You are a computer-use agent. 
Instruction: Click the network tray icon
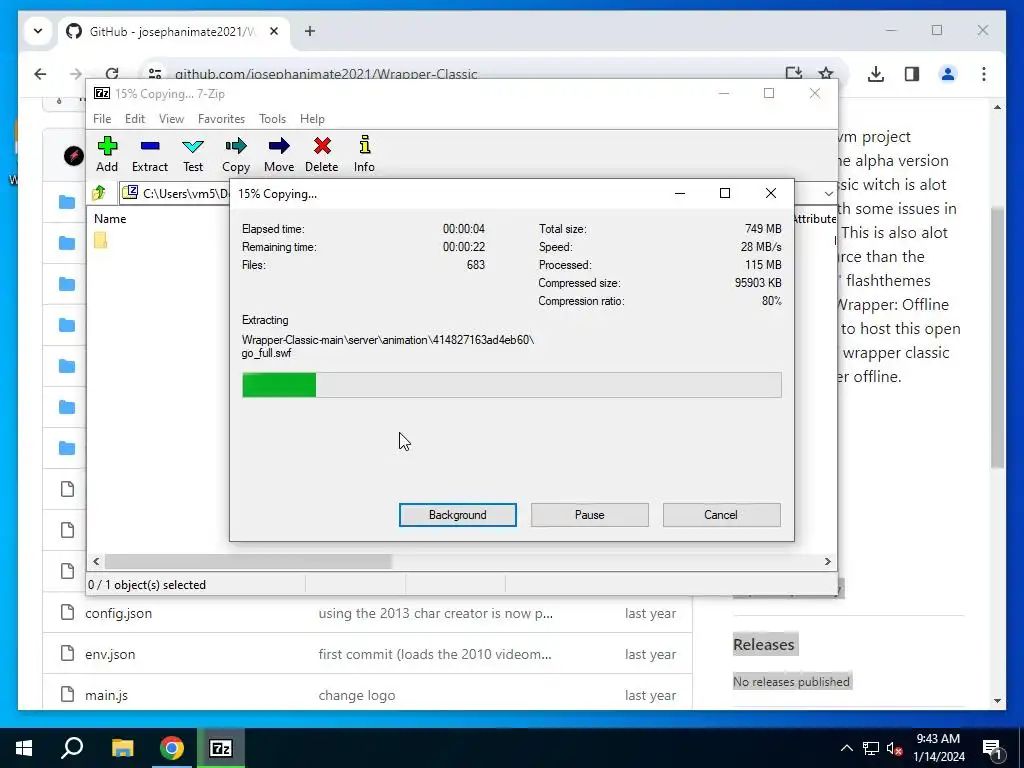(x=871, y=748)
